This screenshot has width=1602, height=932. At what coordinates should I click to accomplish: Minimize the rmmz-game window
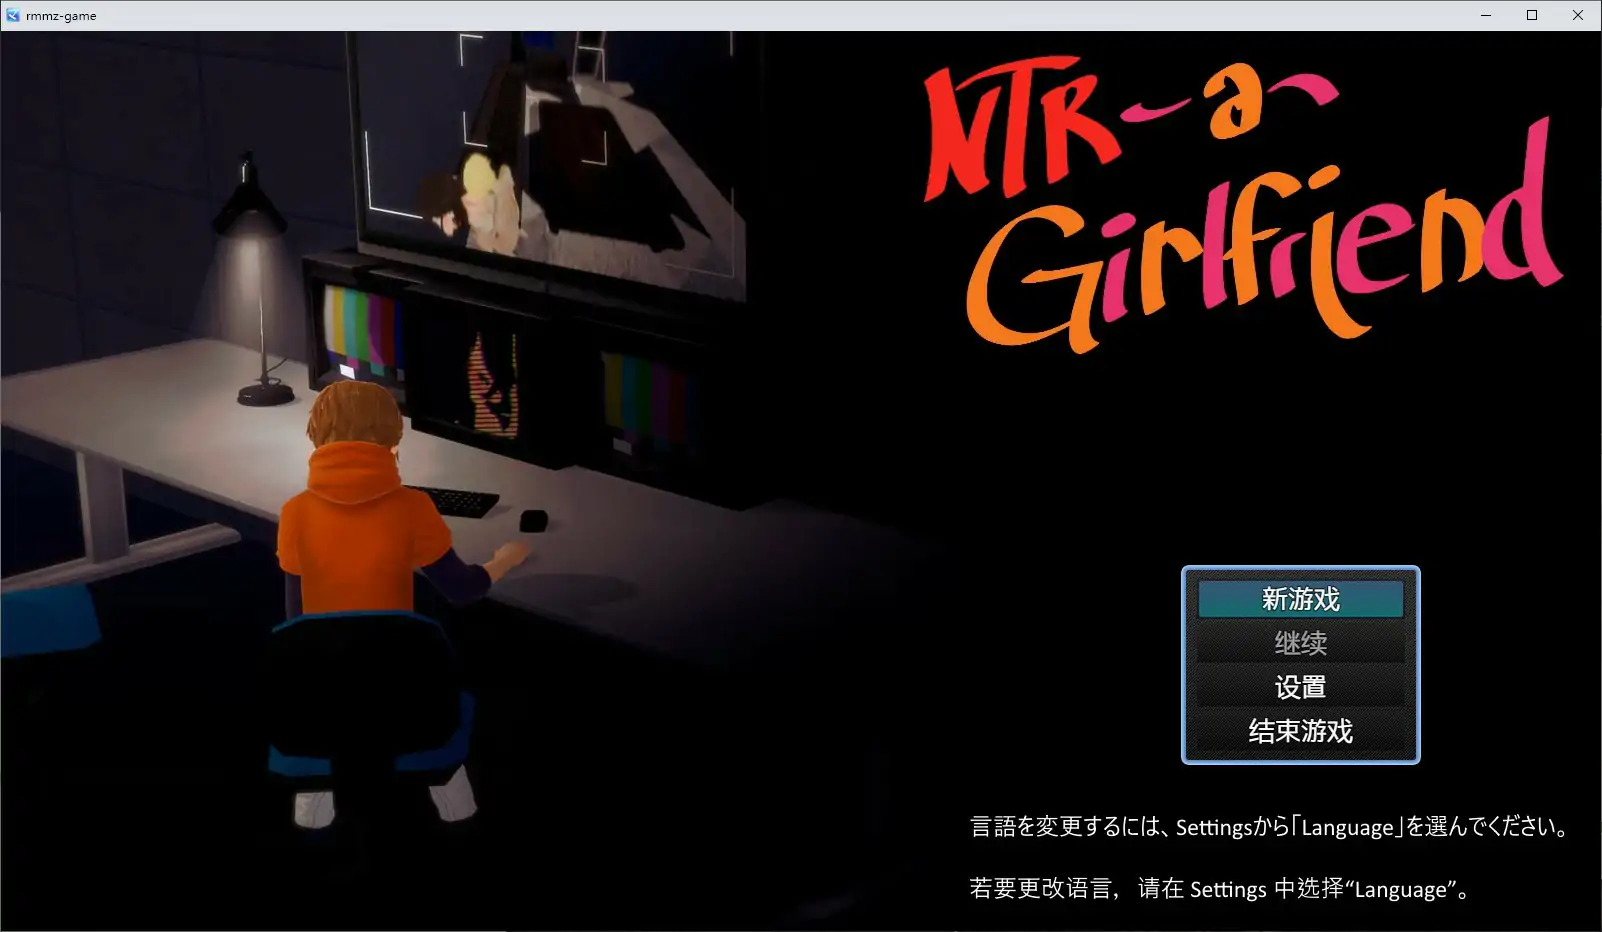pyautogui.click(x=1485, y=14)
